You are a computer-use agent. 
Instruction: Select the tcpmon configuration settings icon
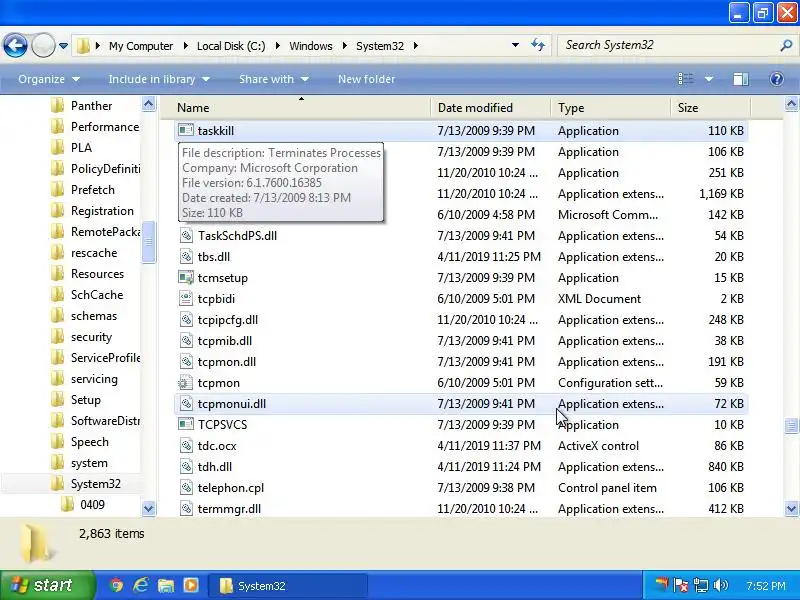point(186,383)
